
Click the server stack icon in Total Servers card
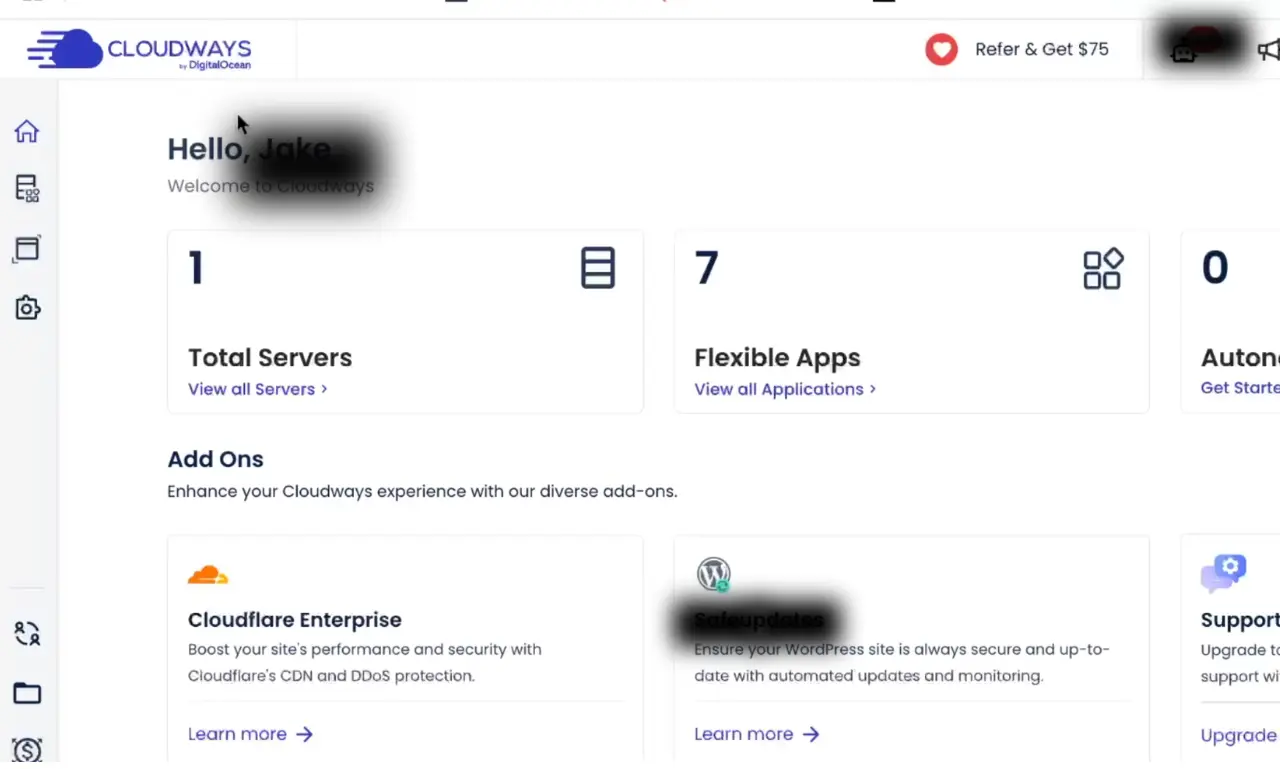click(598, 268)
